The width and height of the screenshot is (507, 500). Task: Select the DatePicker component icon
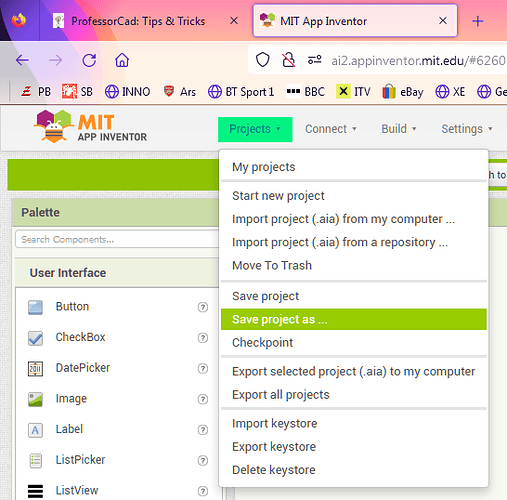pyautogui.click(x=35, y=368)
